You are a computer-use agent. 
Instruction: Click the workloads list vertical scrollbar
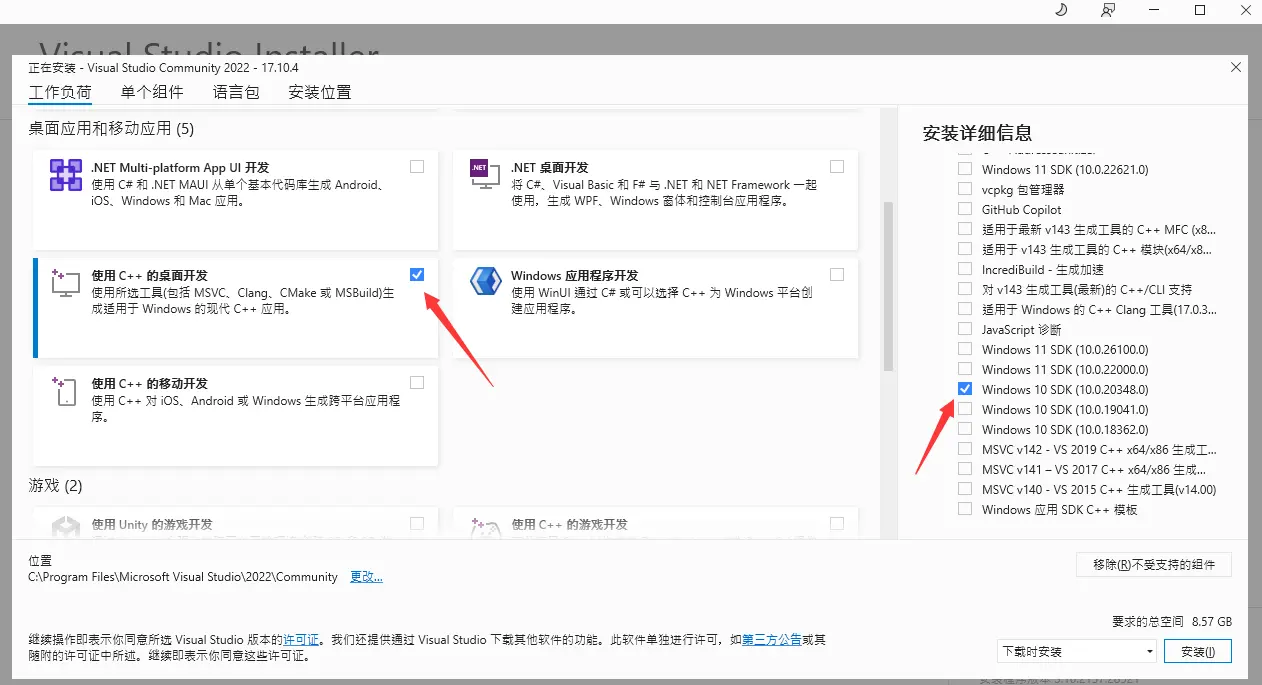pos(888,285)
